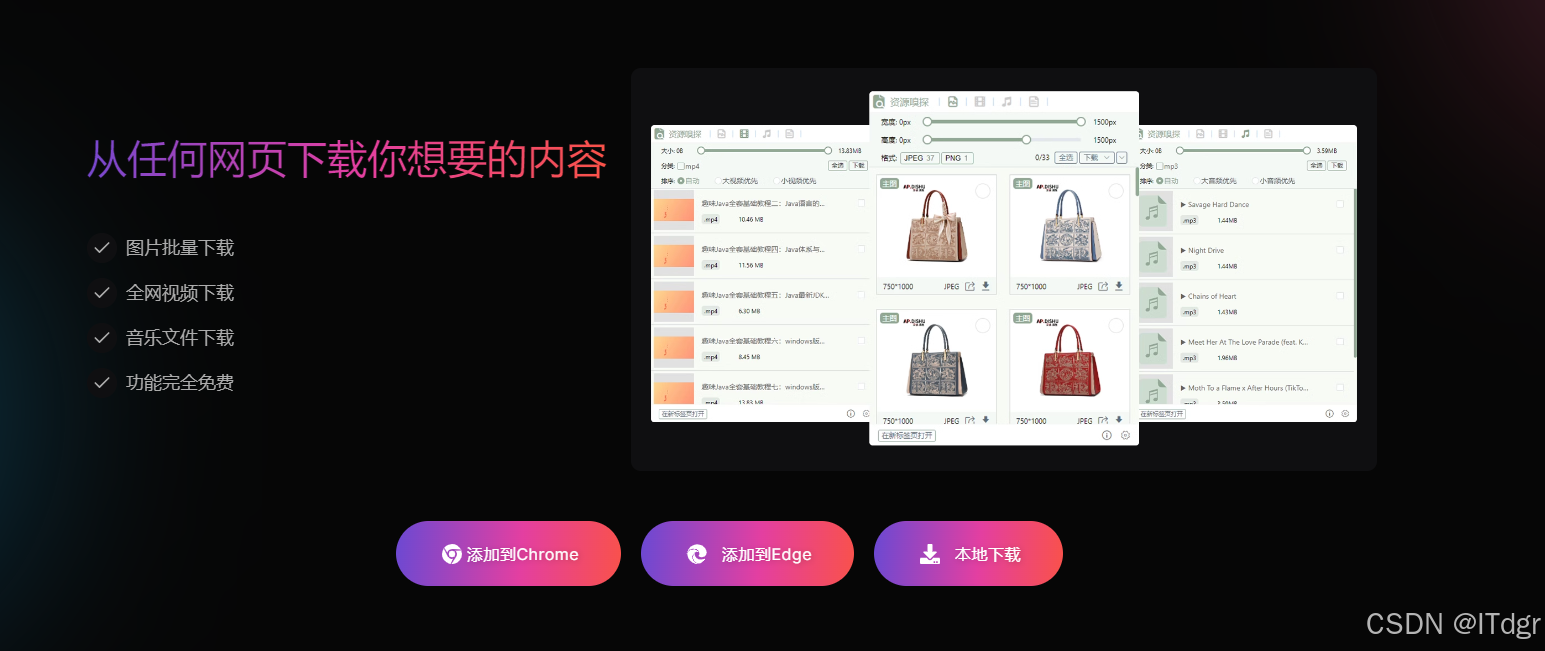
Task: Select 小音频优先 sort option
Action: (x=1274, y=181)
